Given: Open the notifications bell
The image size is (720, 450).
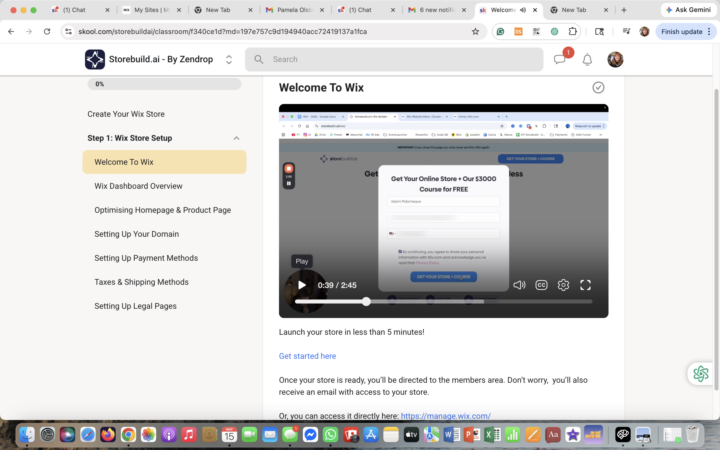Looking at the screenshot, I should pos(587,60).
